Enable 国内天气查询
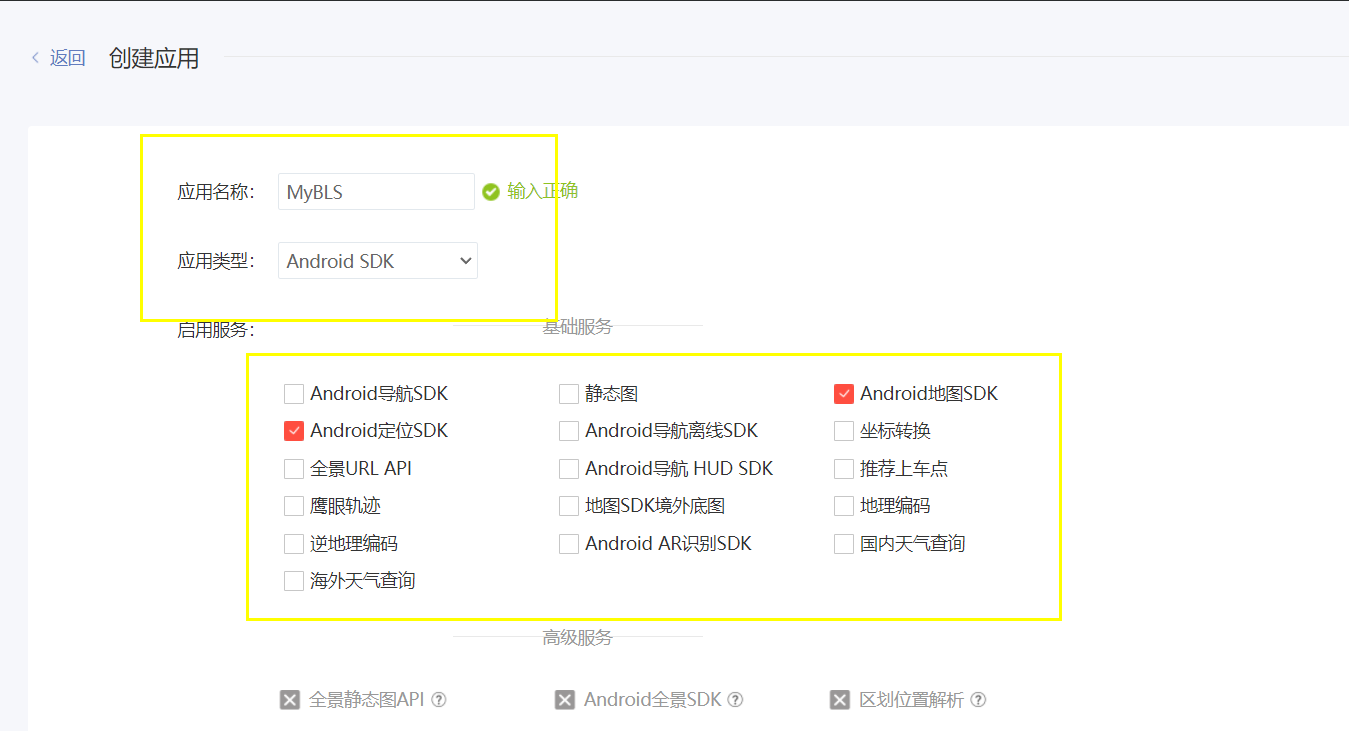Screen dimensions: 1349x731 click(842, 543)
